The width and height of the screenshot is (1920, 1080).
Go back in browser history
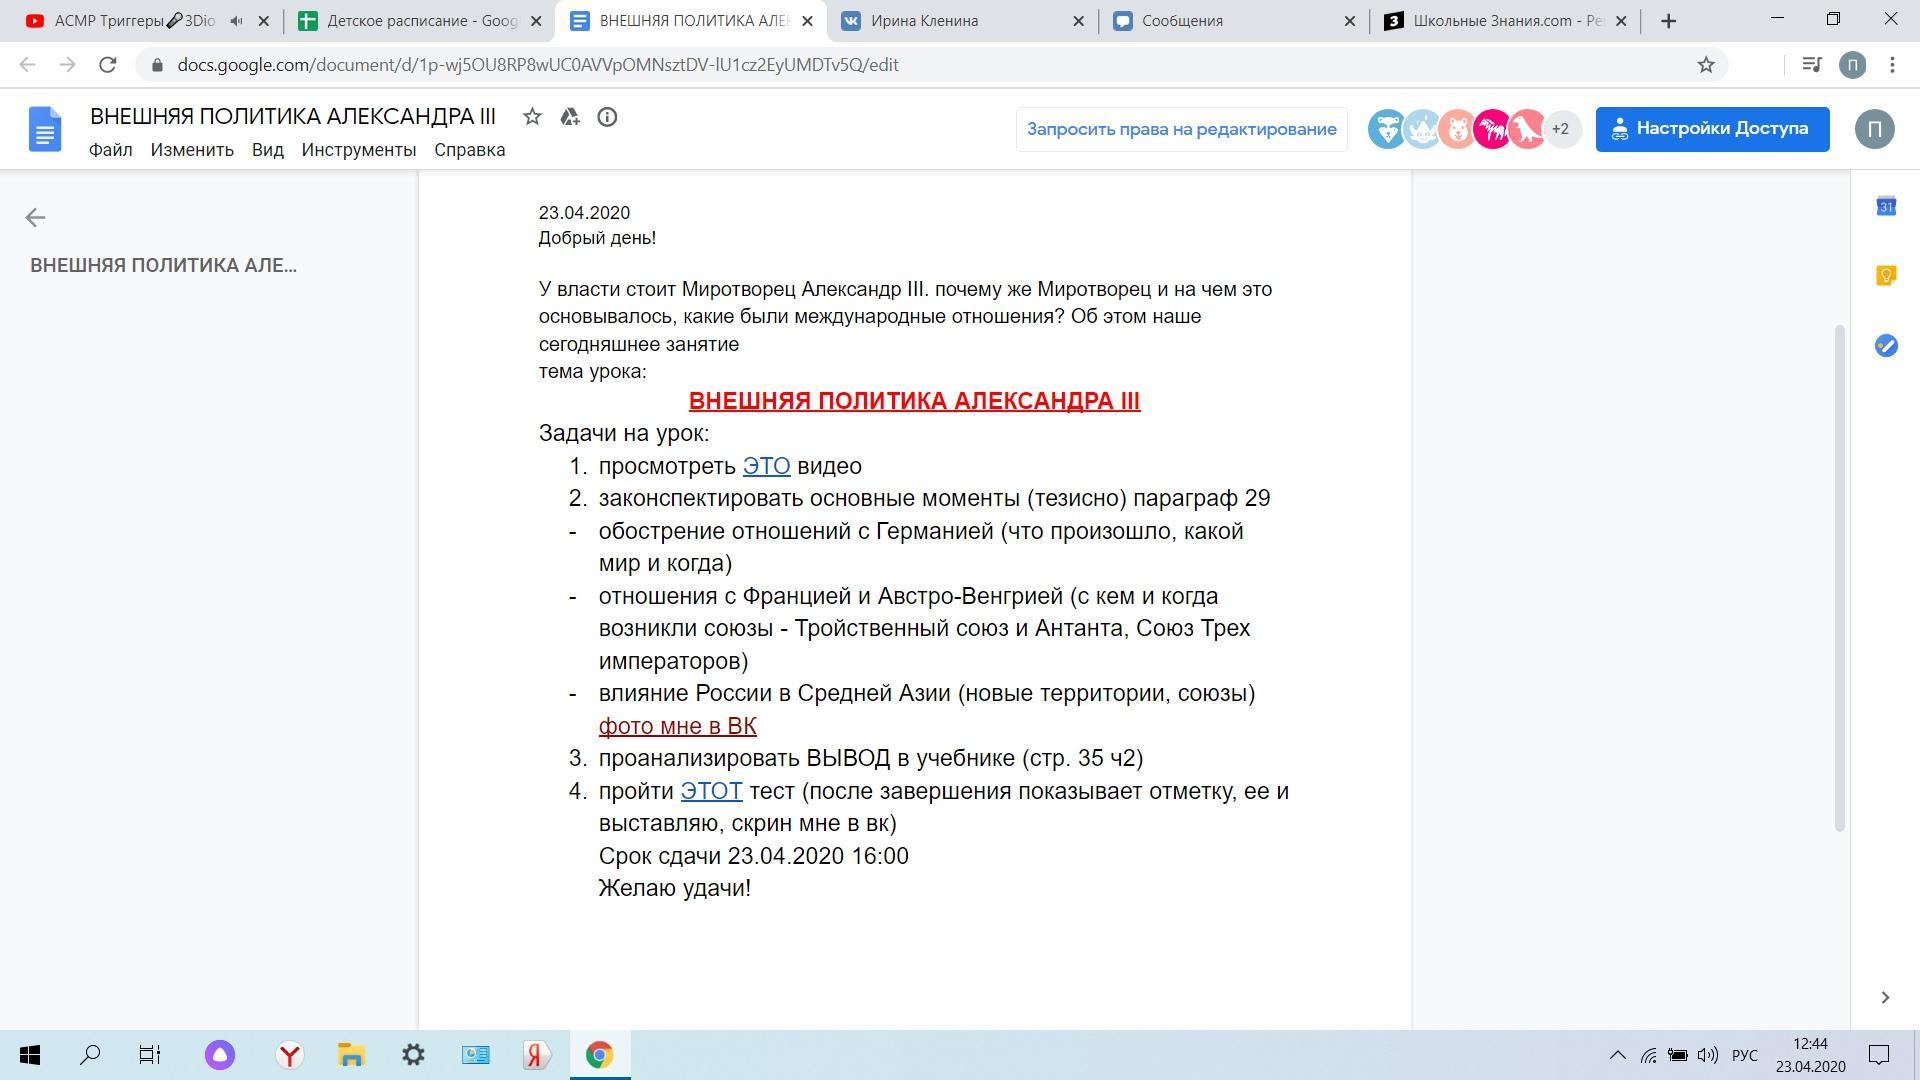click(27, 64)
